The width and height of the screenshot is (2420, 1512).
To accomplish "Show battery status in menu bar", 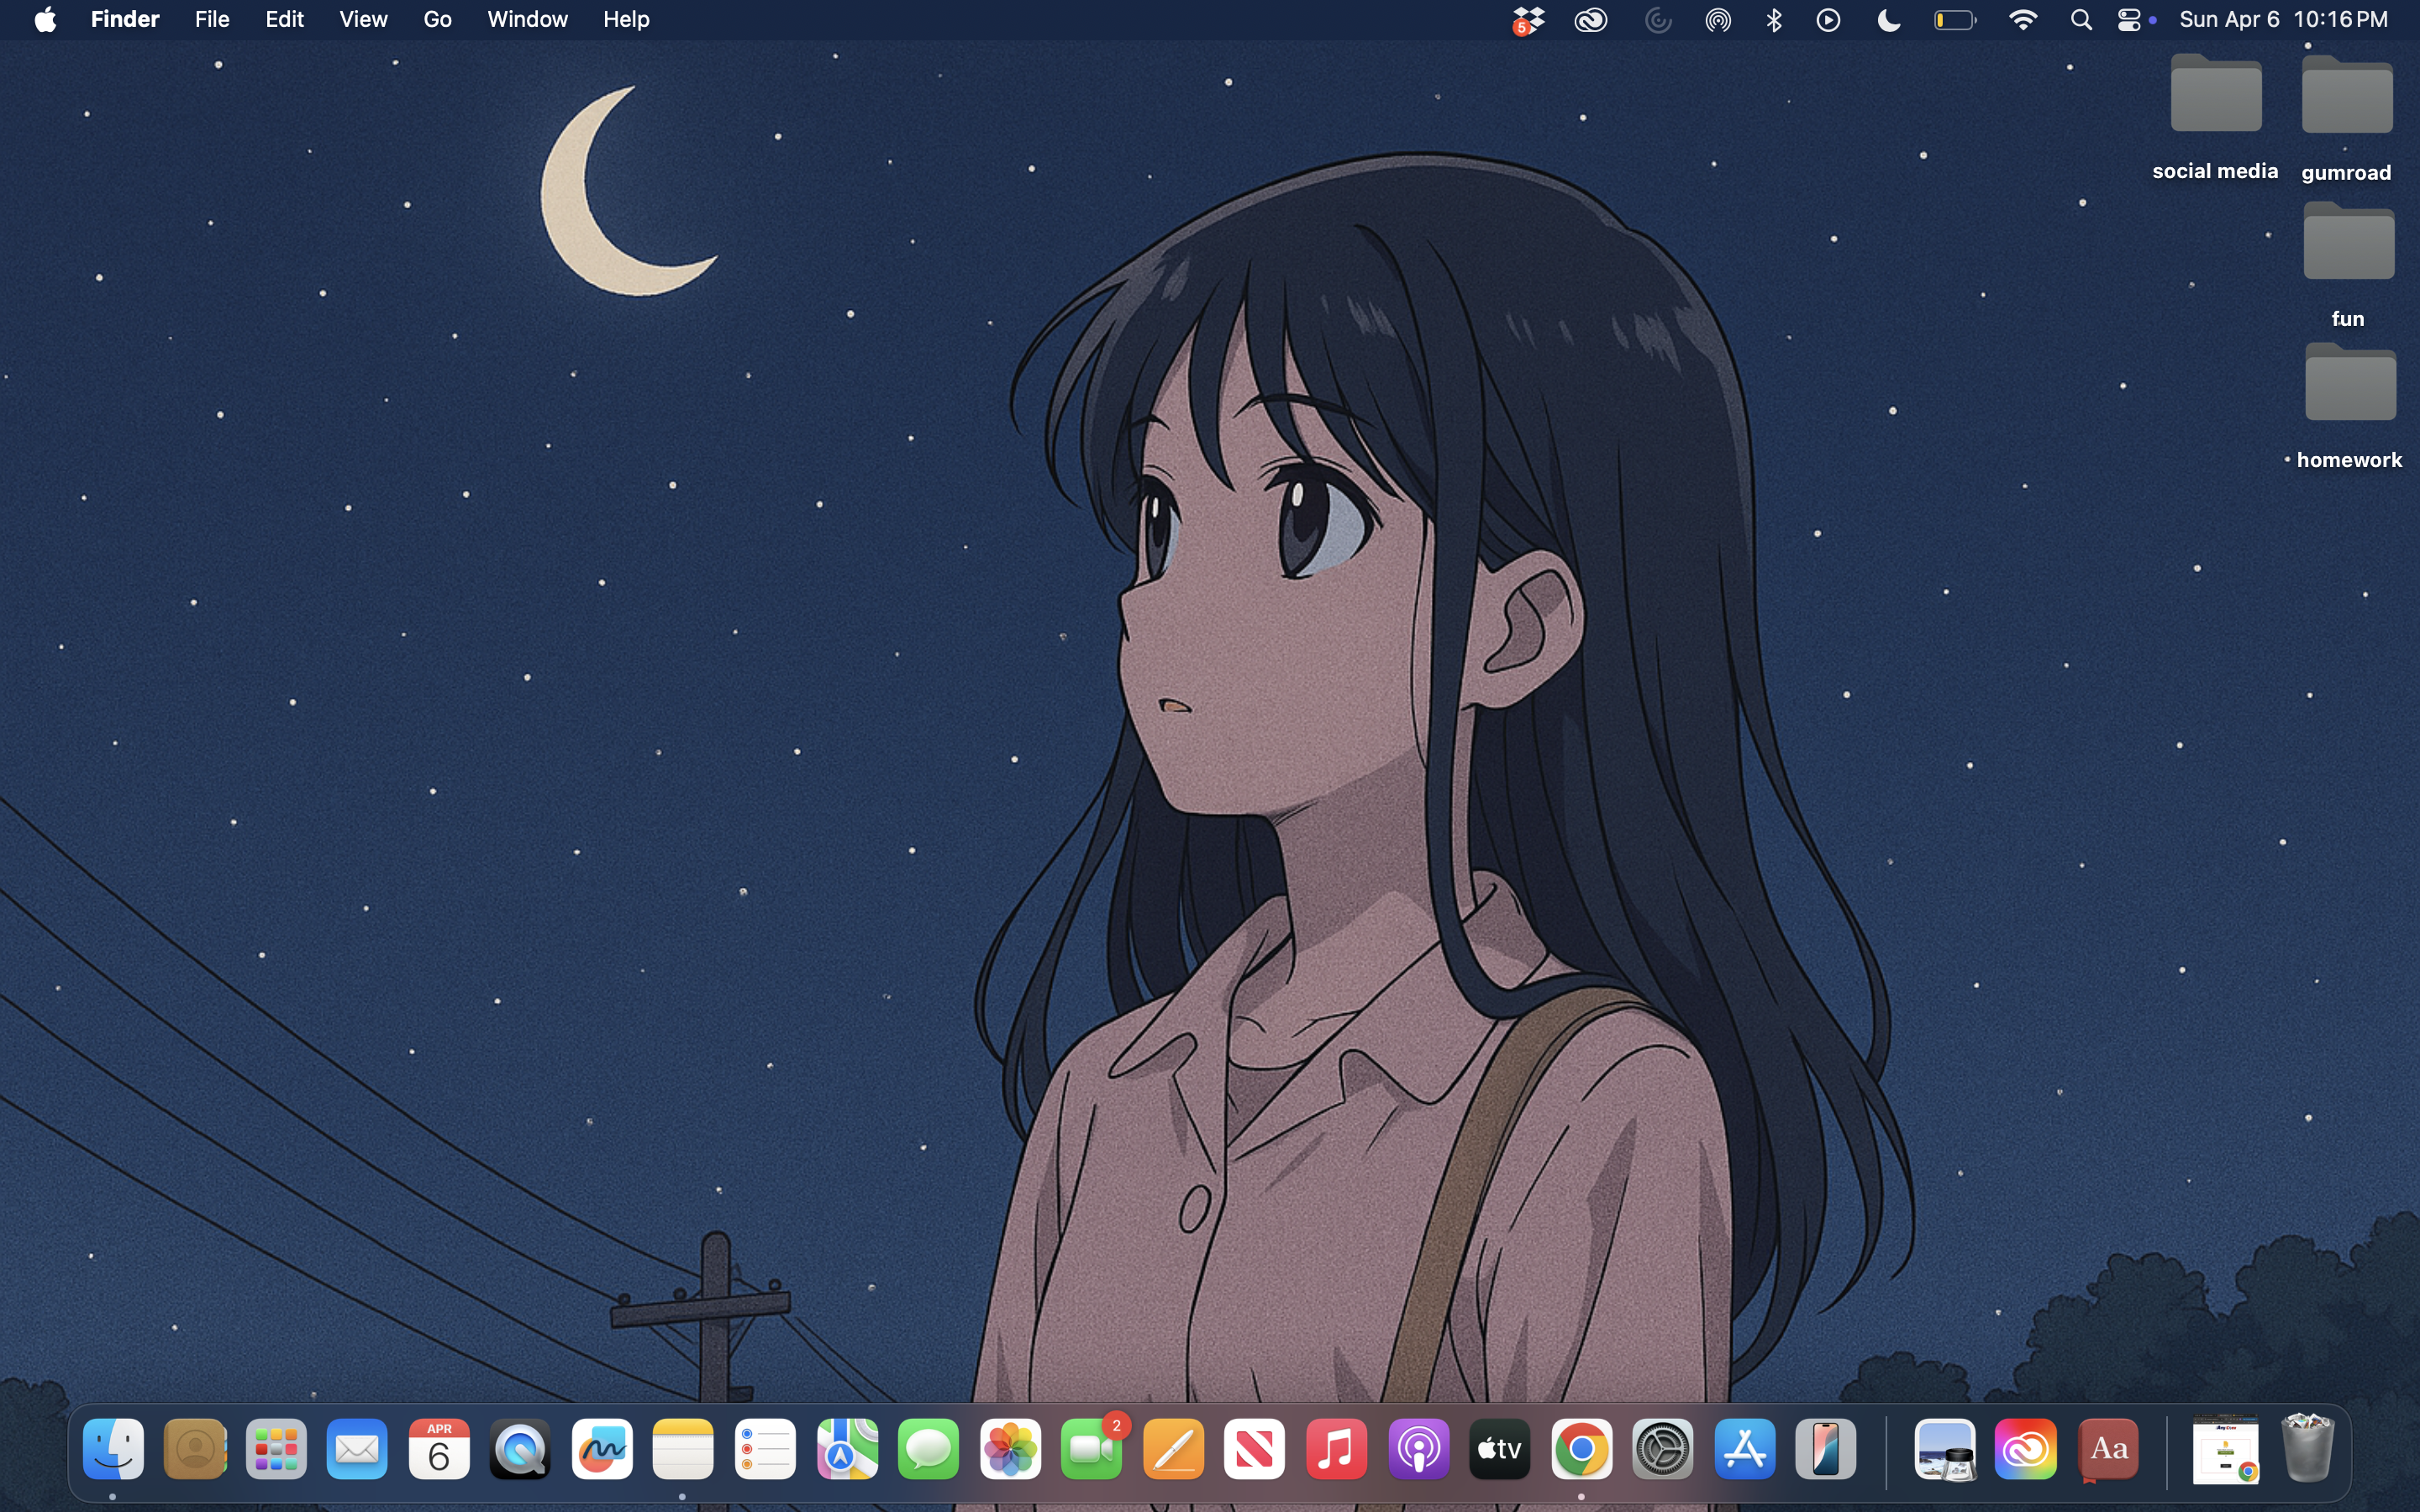I will pyautogui.click(x=1955, y=20).
